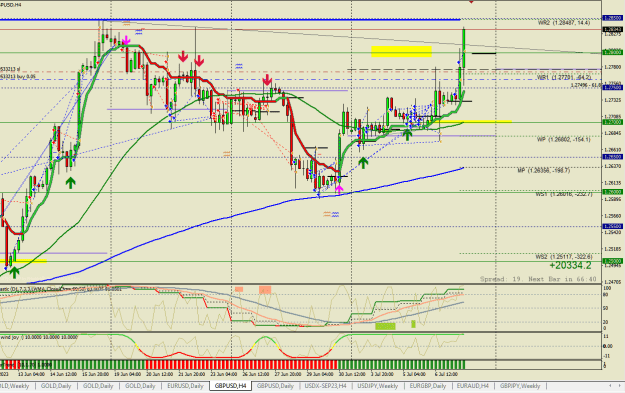The image size is (625, 393).
Task: Switch to the GBPUSD,H4 chart tab
Action: [230, 386]
